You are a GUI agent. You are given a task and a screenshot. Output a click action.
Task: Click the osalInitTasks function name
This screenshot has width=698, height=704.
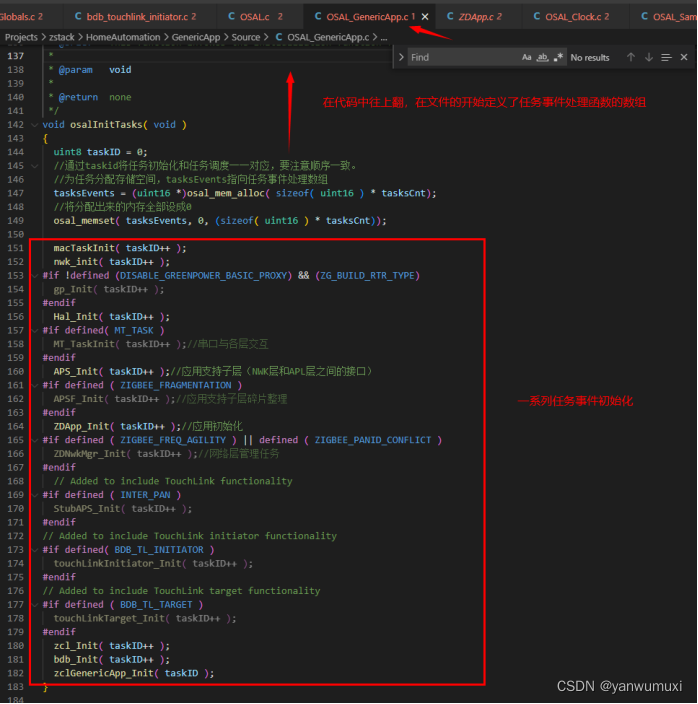(106, 124)
